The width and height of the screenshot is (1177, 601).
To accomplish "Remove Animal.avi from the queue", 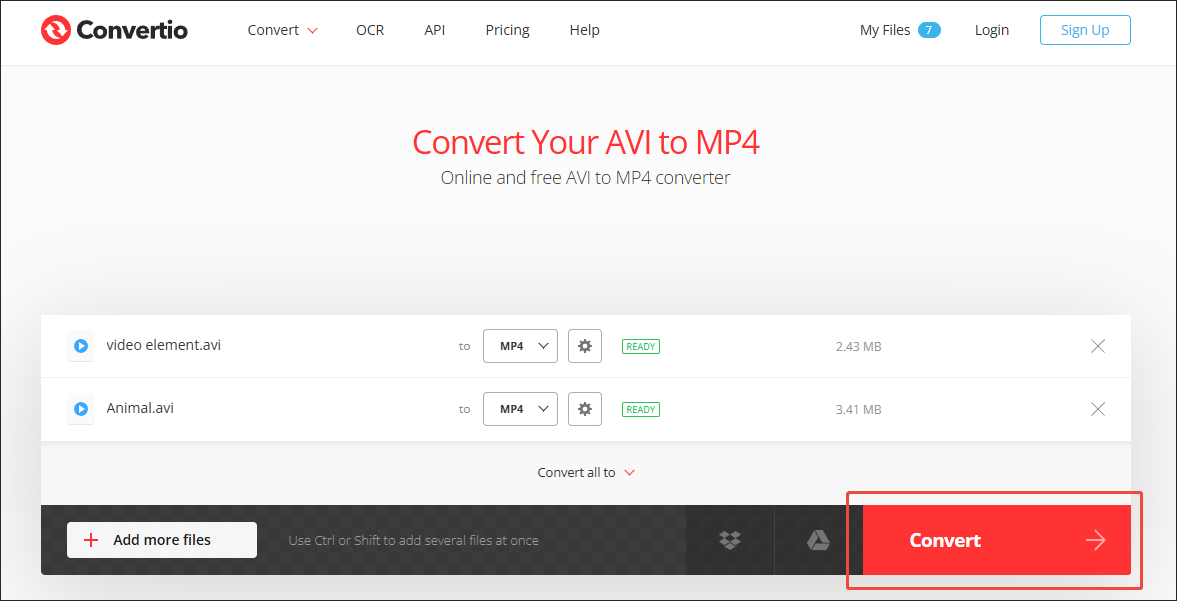I will pos(1097,409).
